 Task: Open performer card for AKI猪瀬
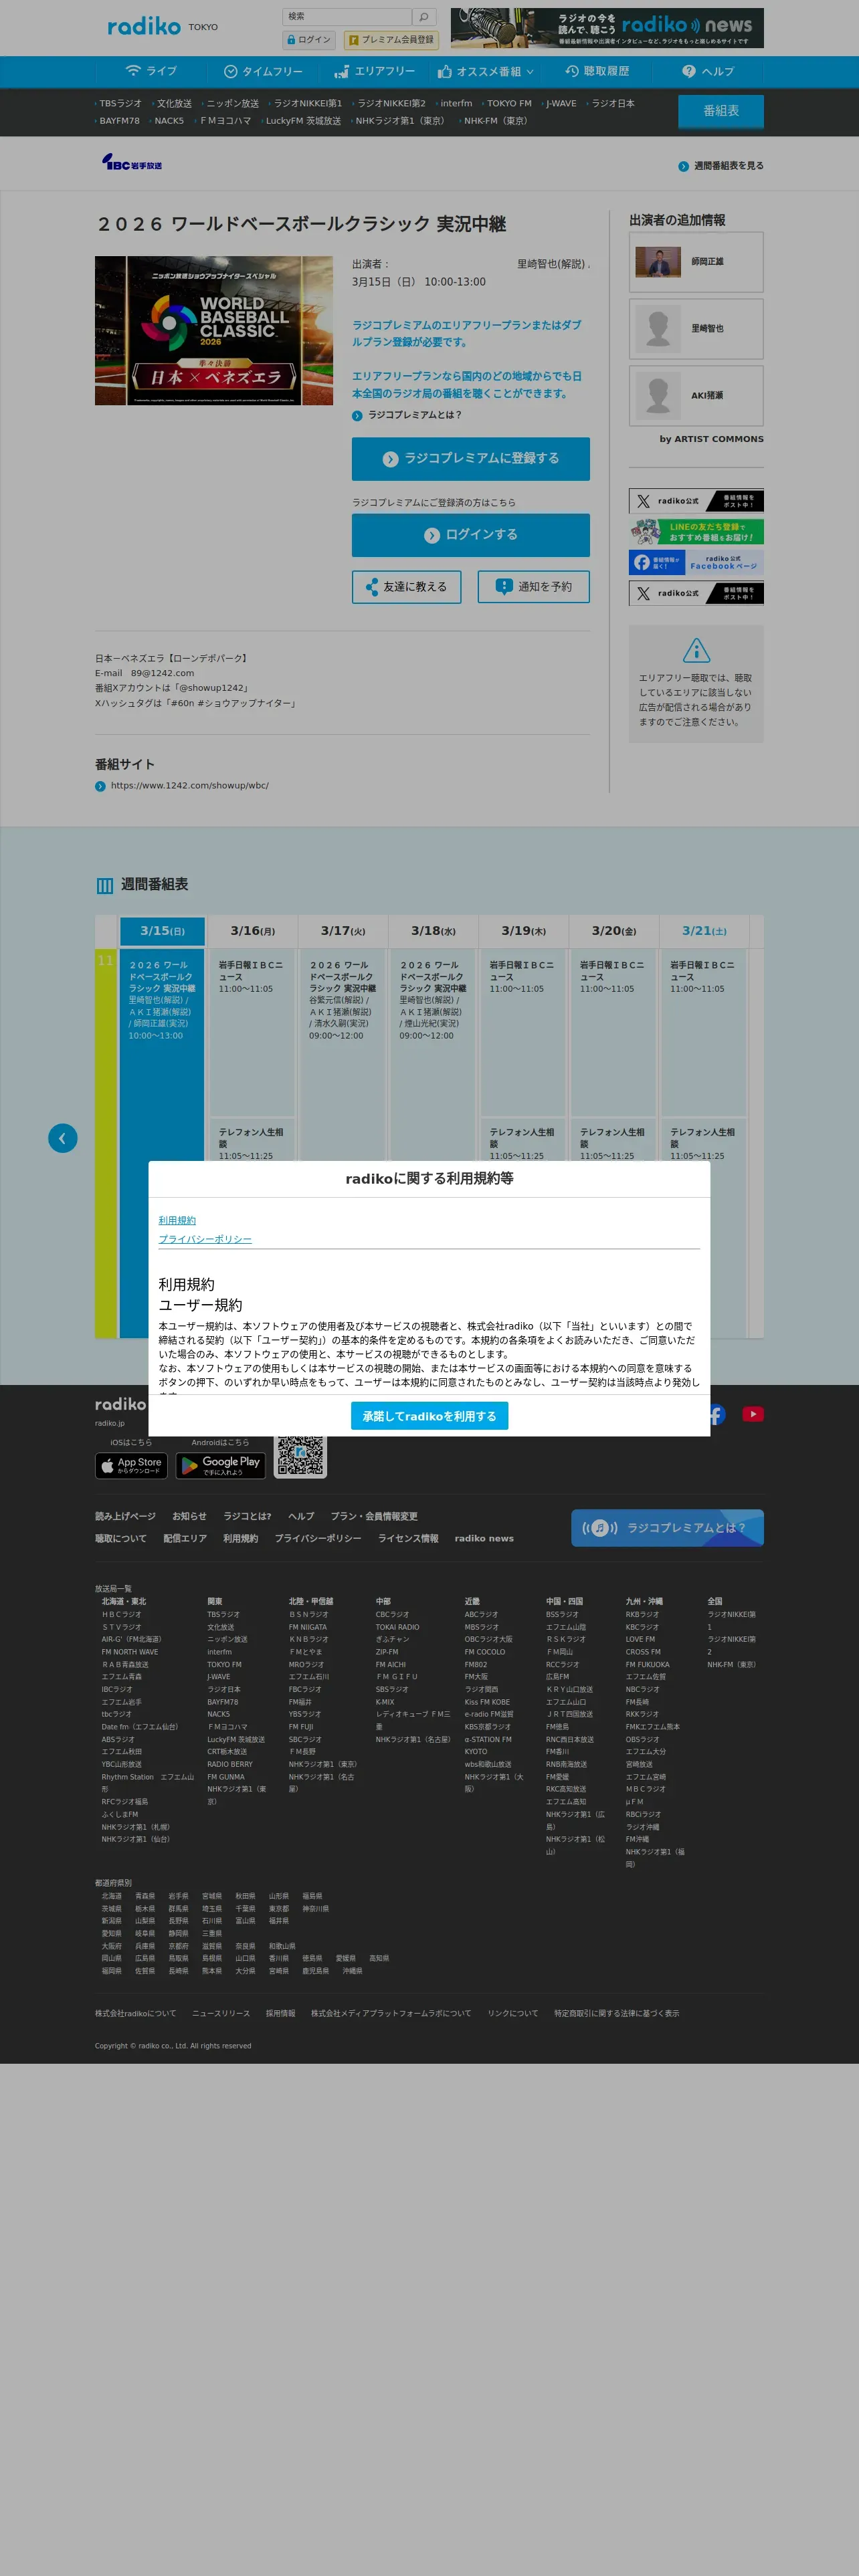tap(696, 396)
